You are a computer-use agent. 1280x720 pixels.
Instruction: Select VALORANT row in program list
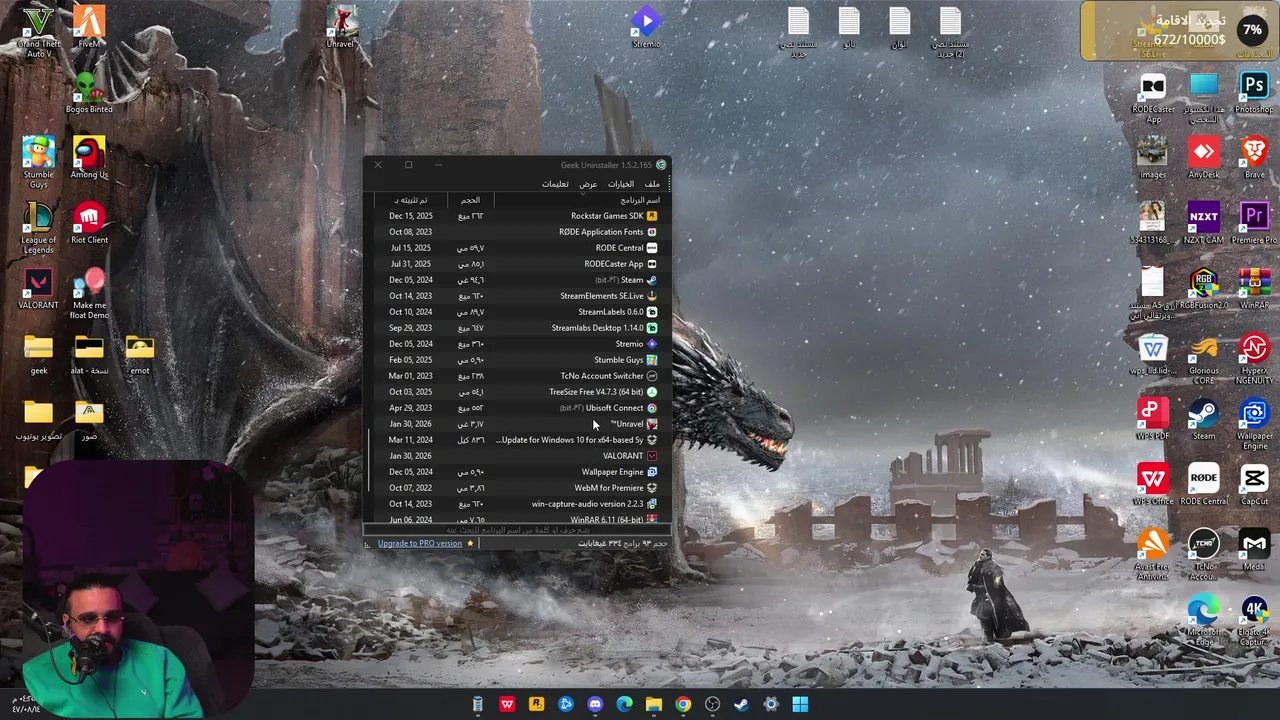tap(516, 456)
